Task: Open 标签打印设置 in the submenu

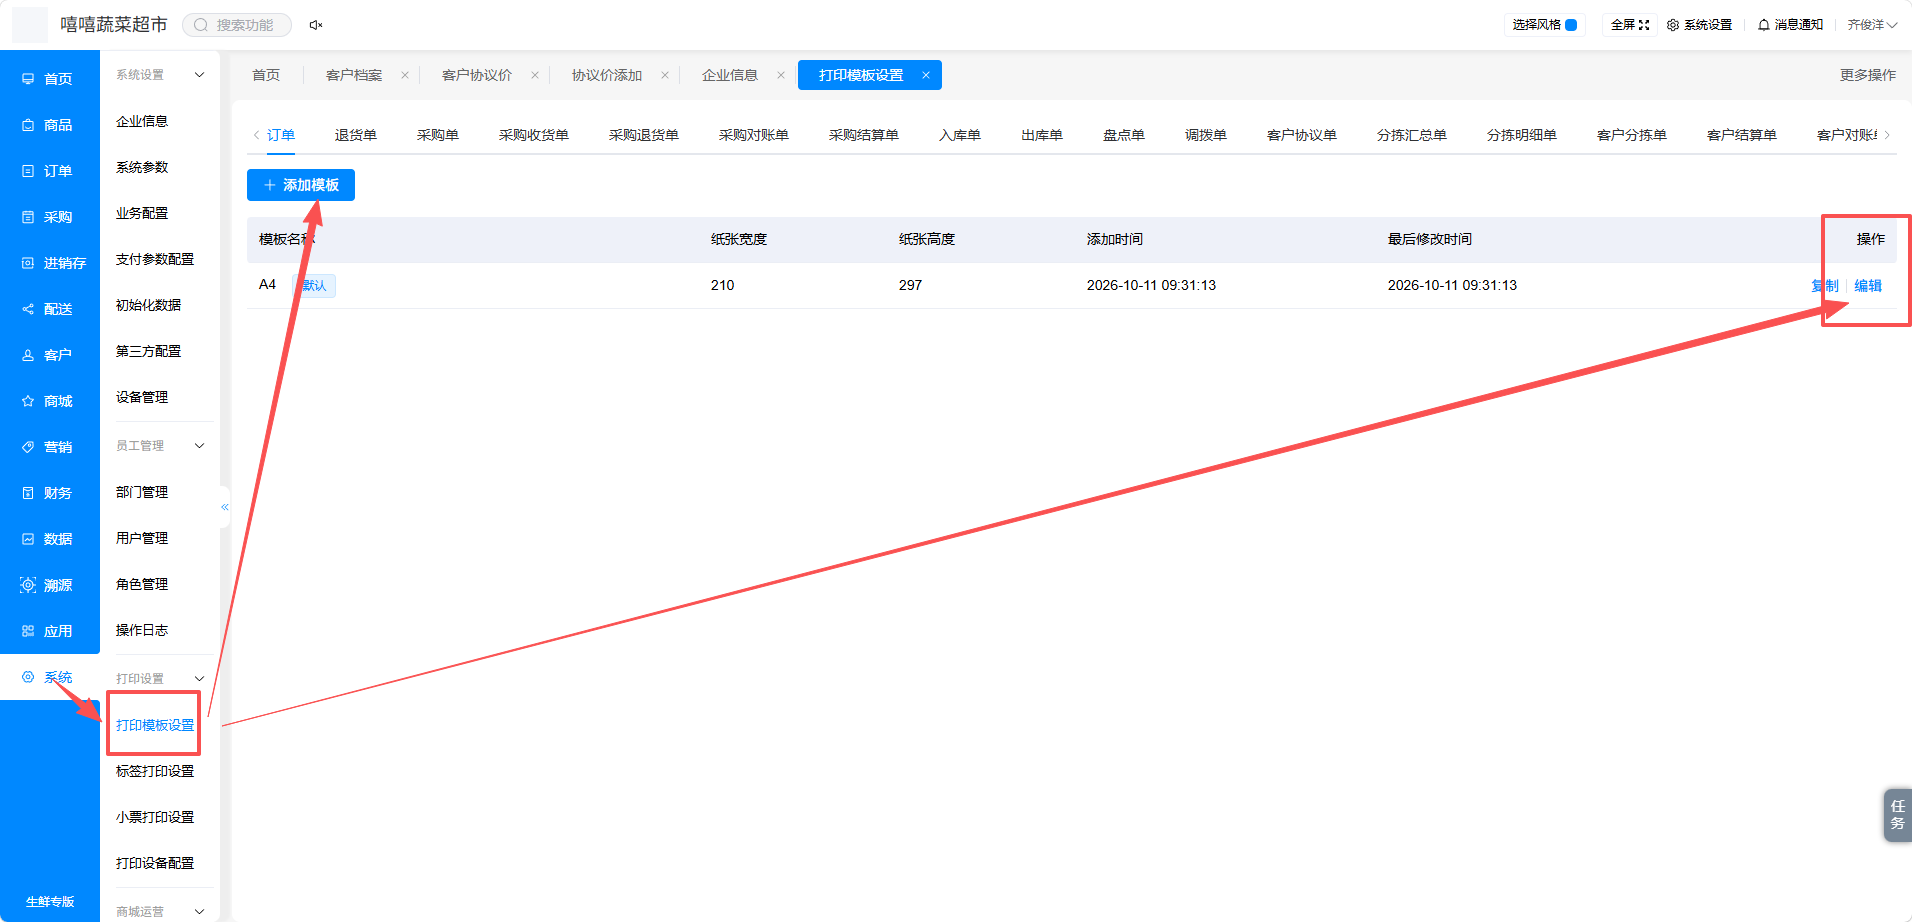Action: (155, 771)
